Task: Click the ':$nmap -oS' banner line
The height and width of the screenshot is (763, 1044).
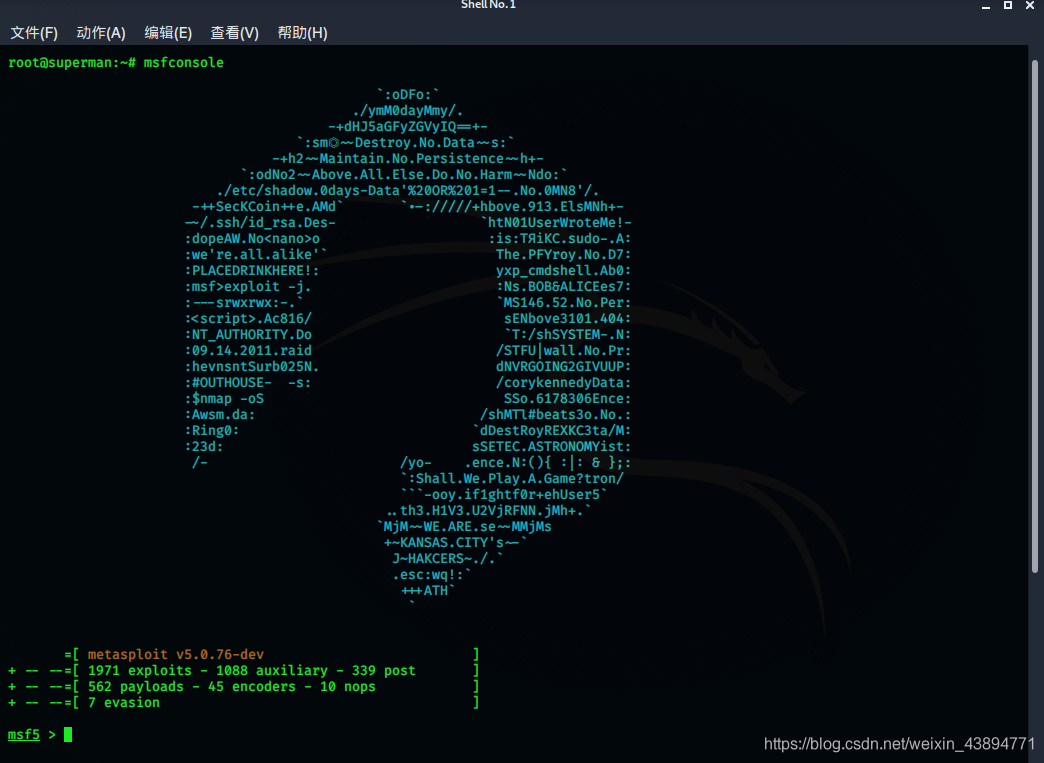Action: tap(224, 398)
